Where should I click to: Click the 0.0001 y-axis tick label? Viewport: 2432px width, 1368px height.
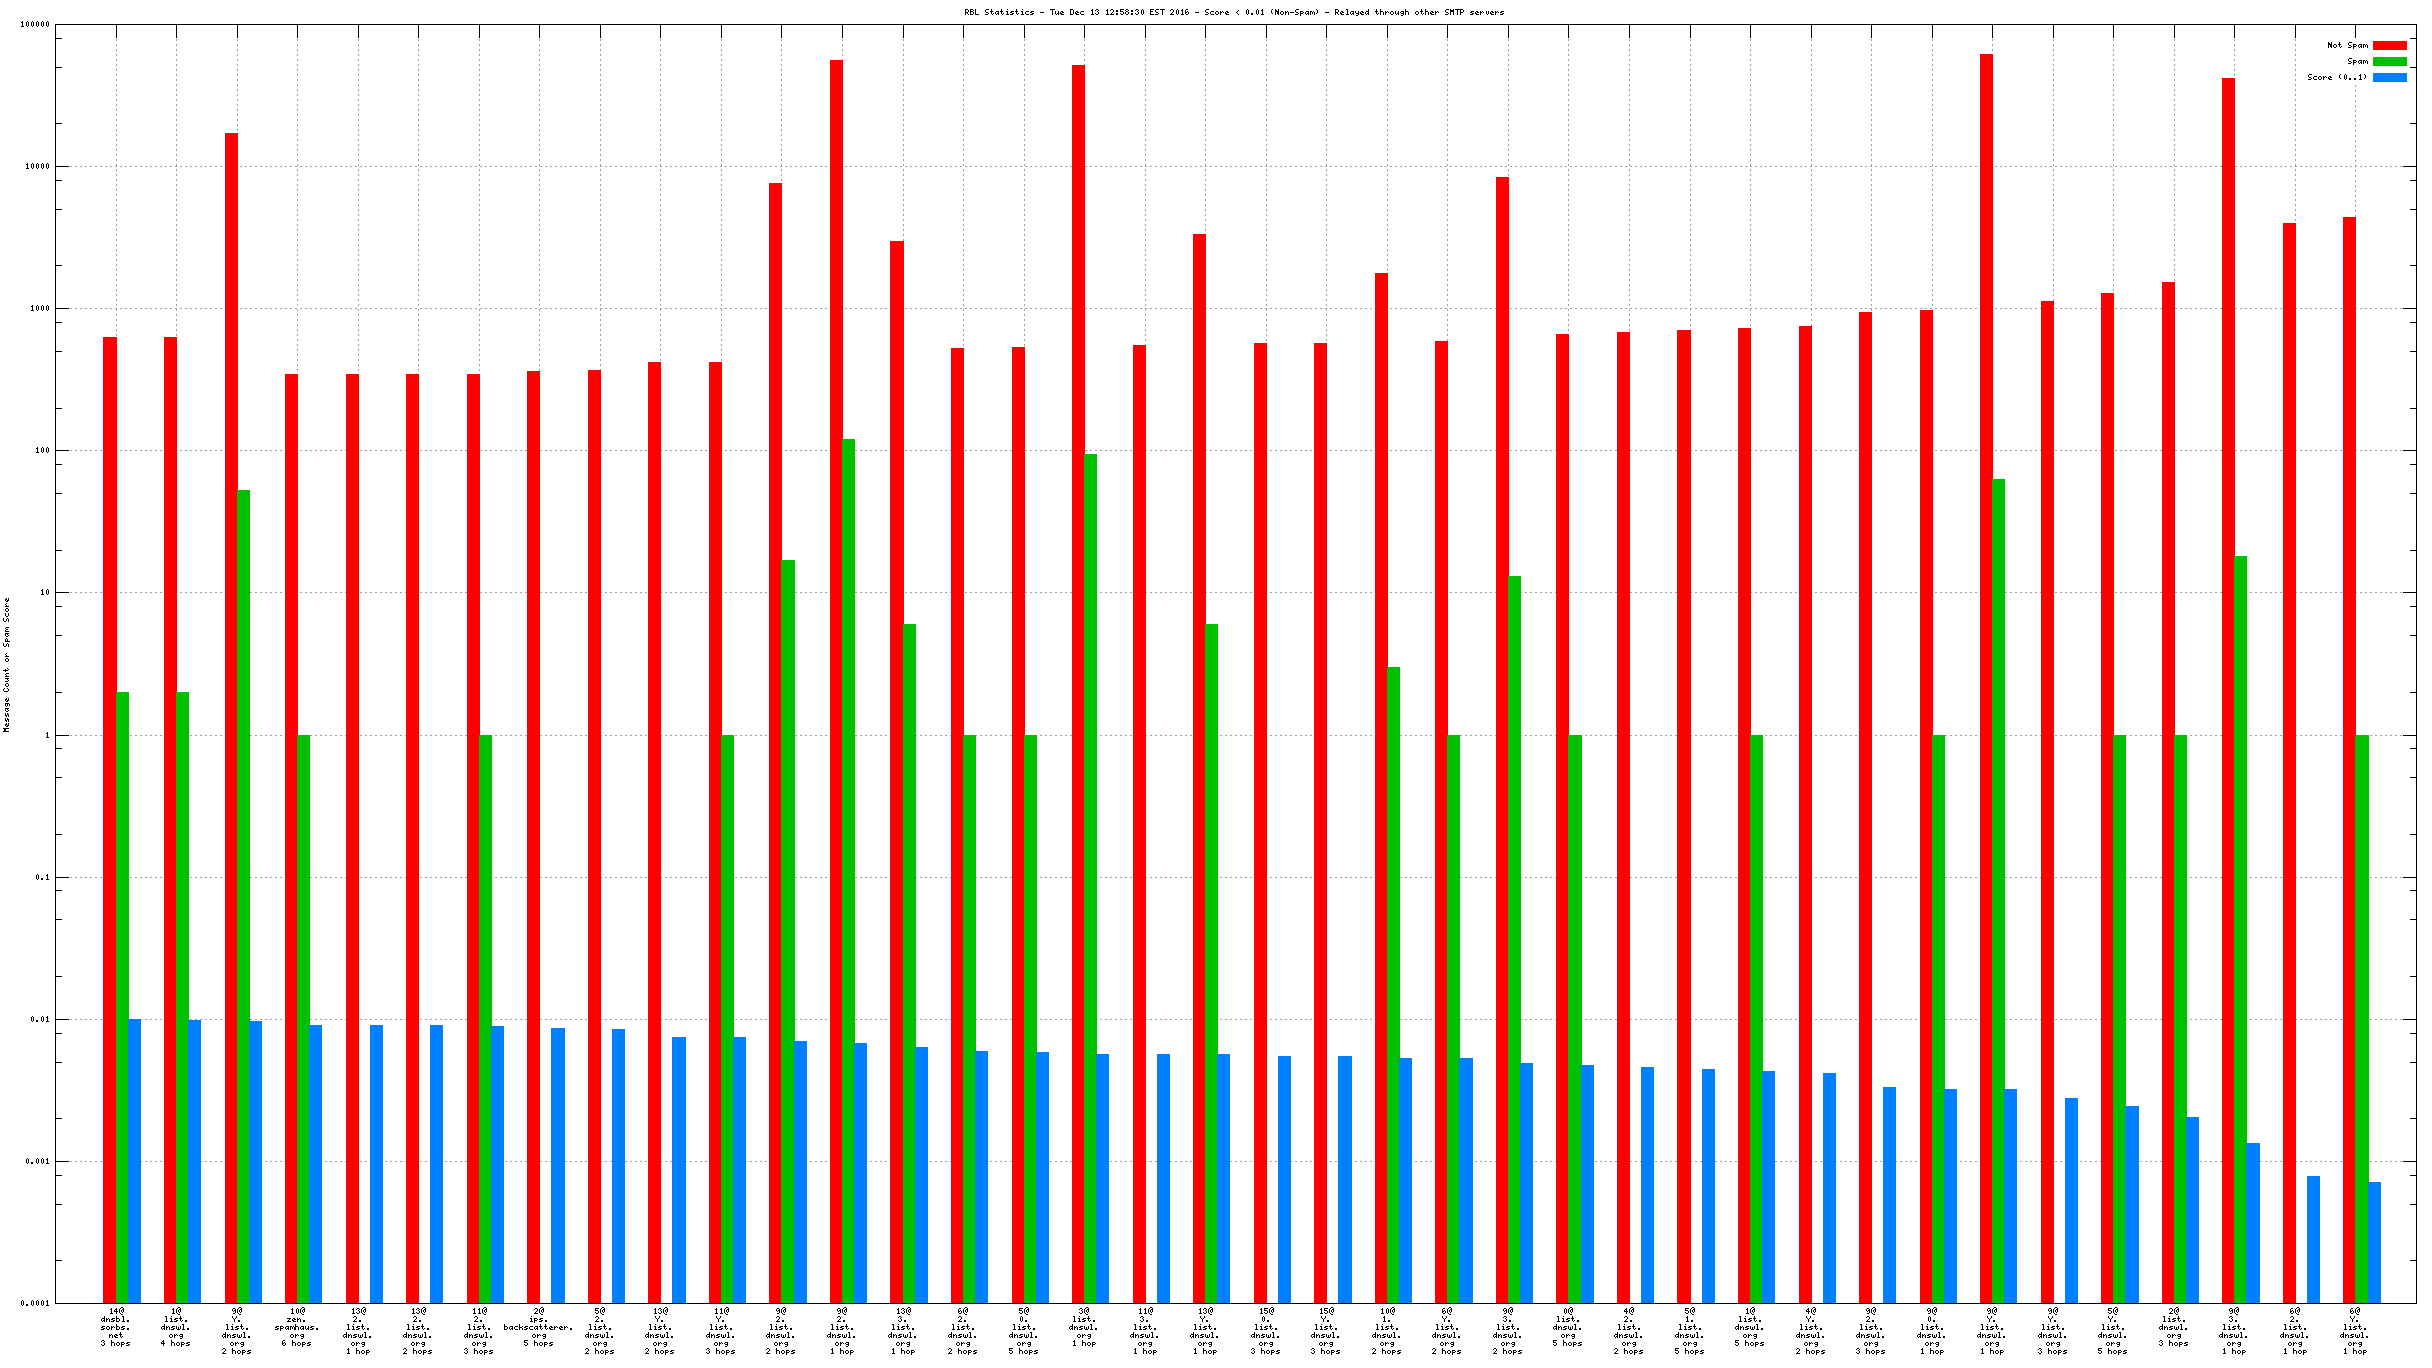(35, 1303)
